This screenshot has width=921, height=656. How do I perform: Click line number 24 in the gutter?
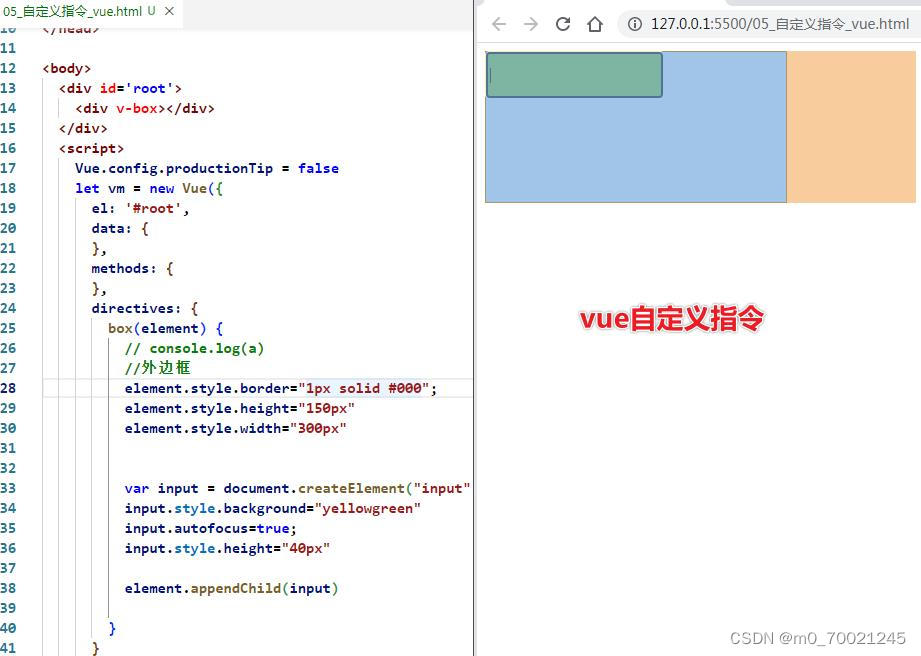pyautogui.click(x=8, y=308)
